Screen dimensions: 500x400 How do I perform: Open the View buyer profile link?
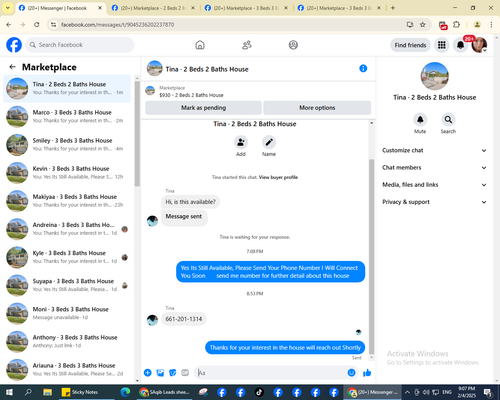pyautogui.click(x=278, y=177)
